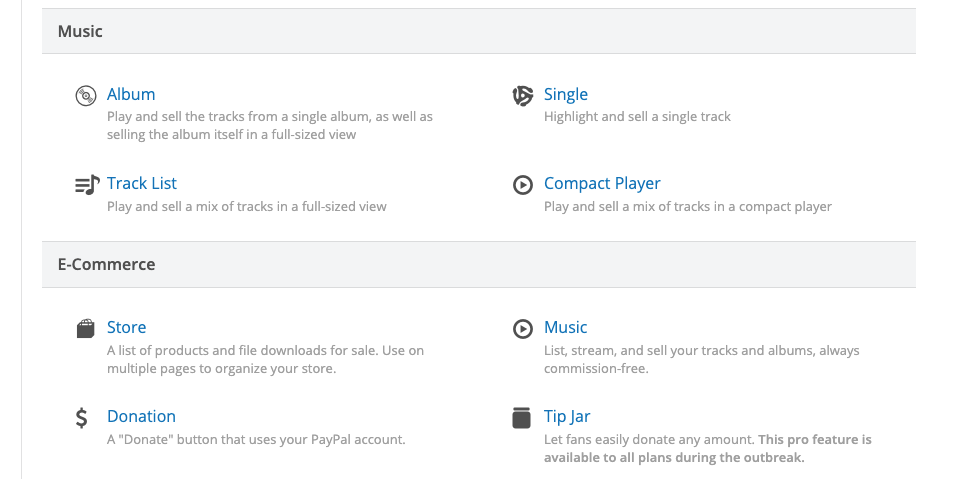The height and width of the screenshot is (479, 964).
Task: Click the Tip Jar pro feature description
Action: coord(708,449)
